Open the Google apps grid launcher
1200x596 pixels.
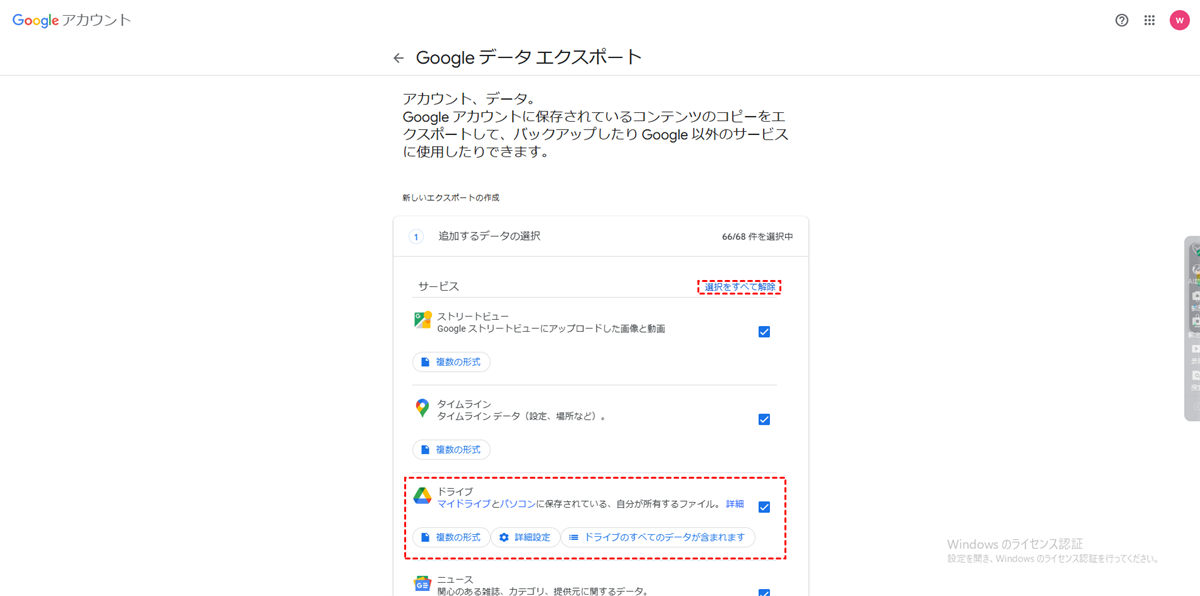tap(1150, 20)
